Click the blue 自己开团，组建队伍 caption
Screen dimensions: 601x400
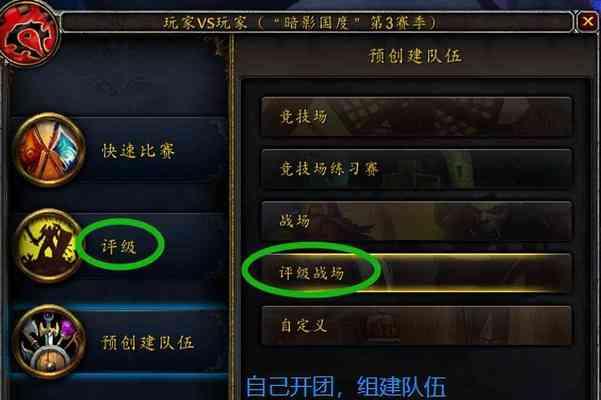[x=346, y=387]
